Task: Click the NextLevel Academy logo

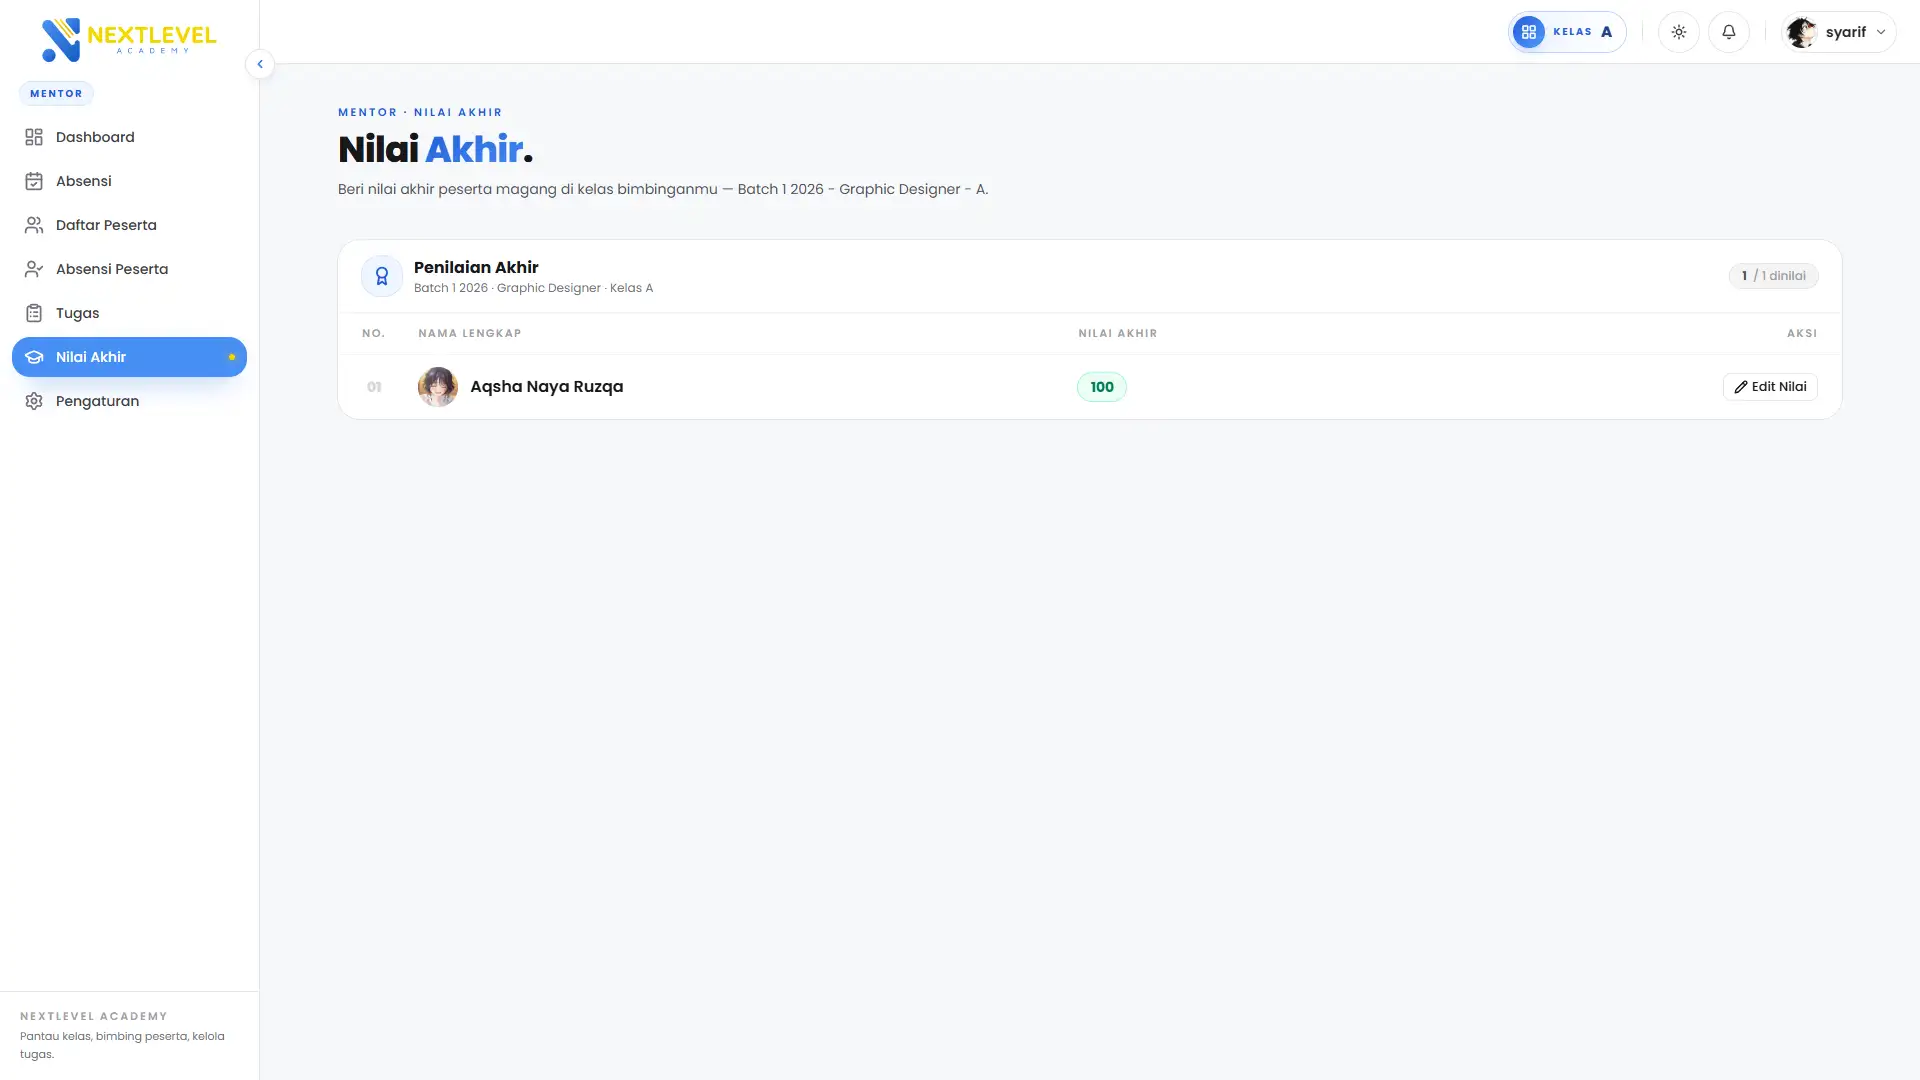Action: click(x=129, y=39)
